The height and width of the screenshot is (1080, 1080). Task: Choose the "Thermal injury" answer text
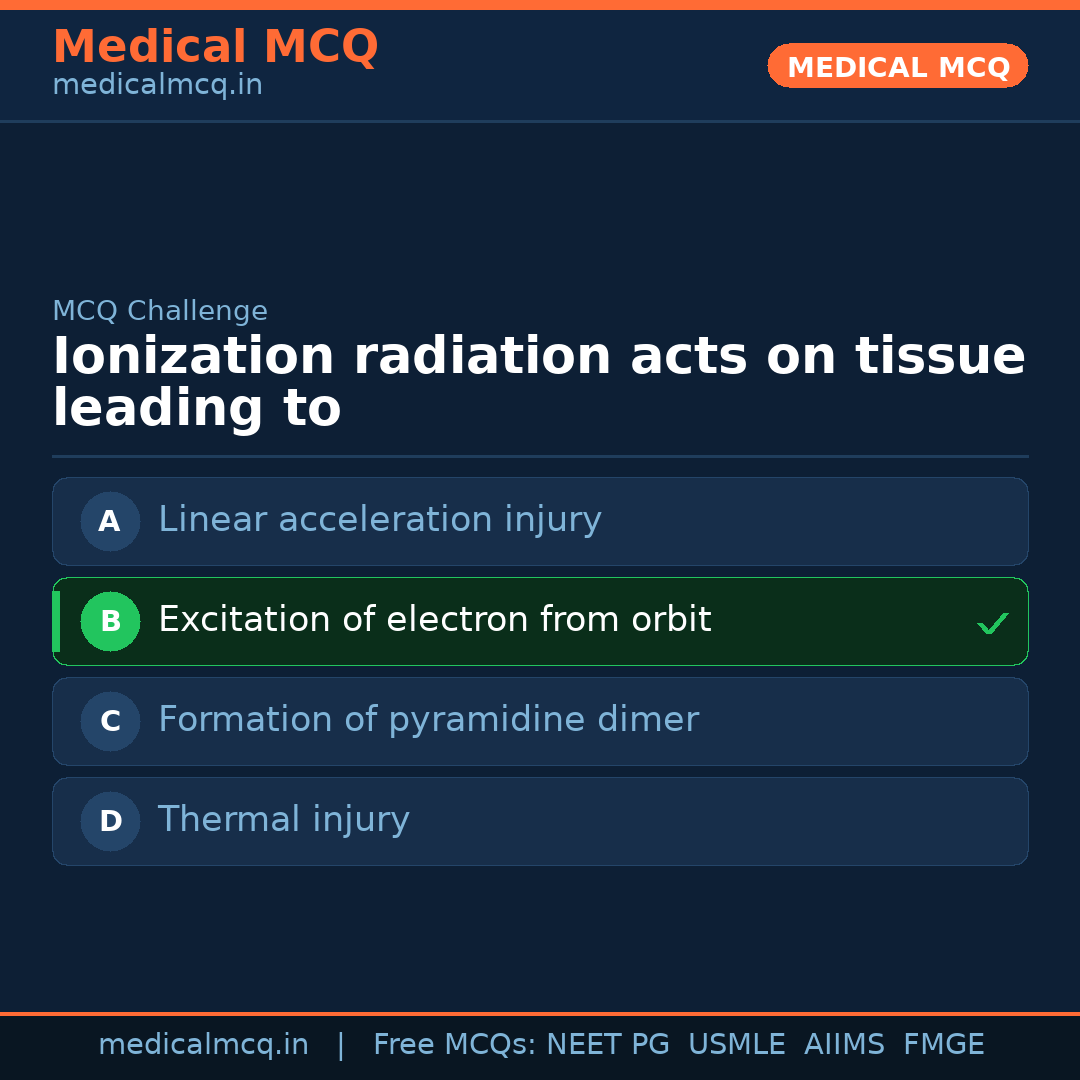[x=284, y=820]
